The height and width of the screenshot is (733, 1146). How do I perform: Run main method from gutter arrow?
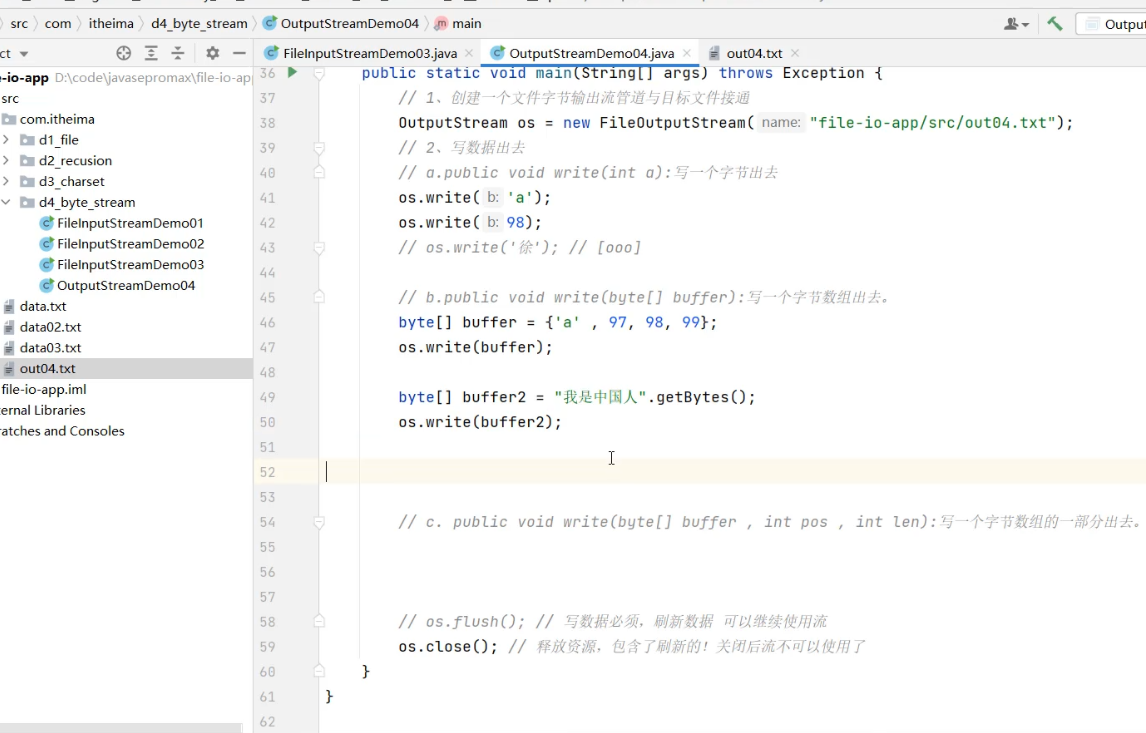click(x=292, y=72)
